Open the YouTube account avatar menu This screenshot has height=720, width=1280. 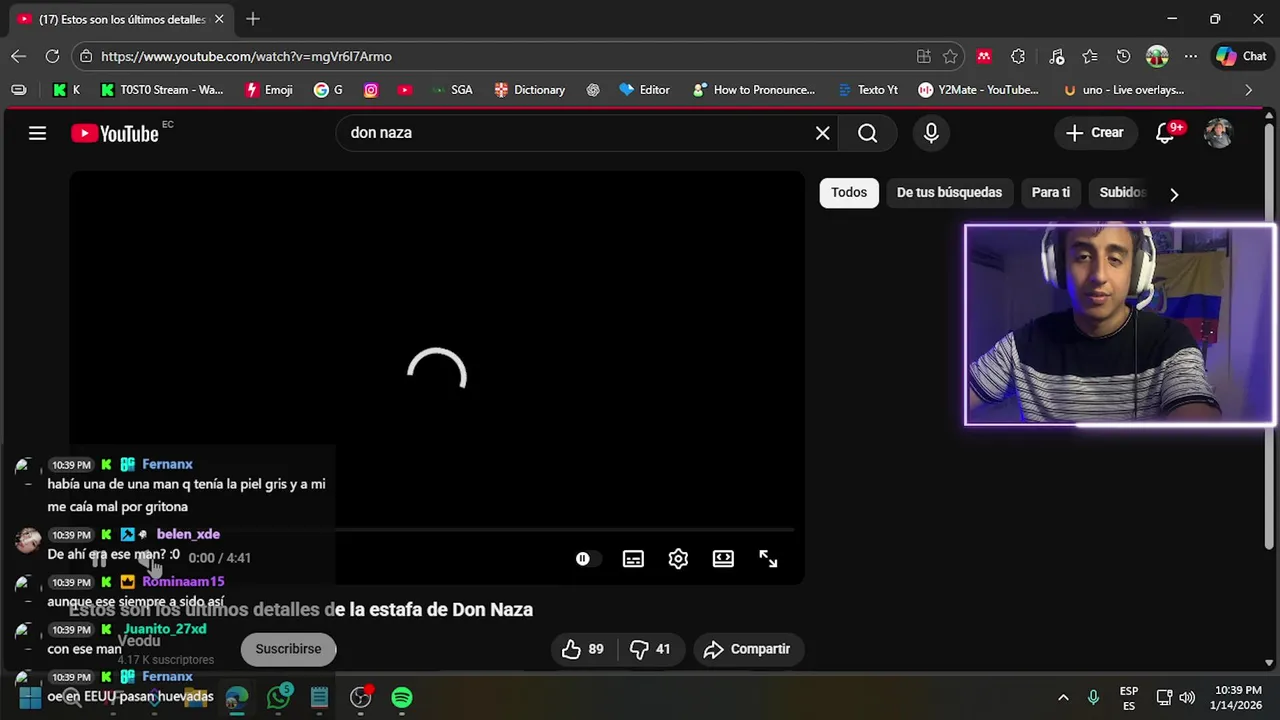point(1218,133)
